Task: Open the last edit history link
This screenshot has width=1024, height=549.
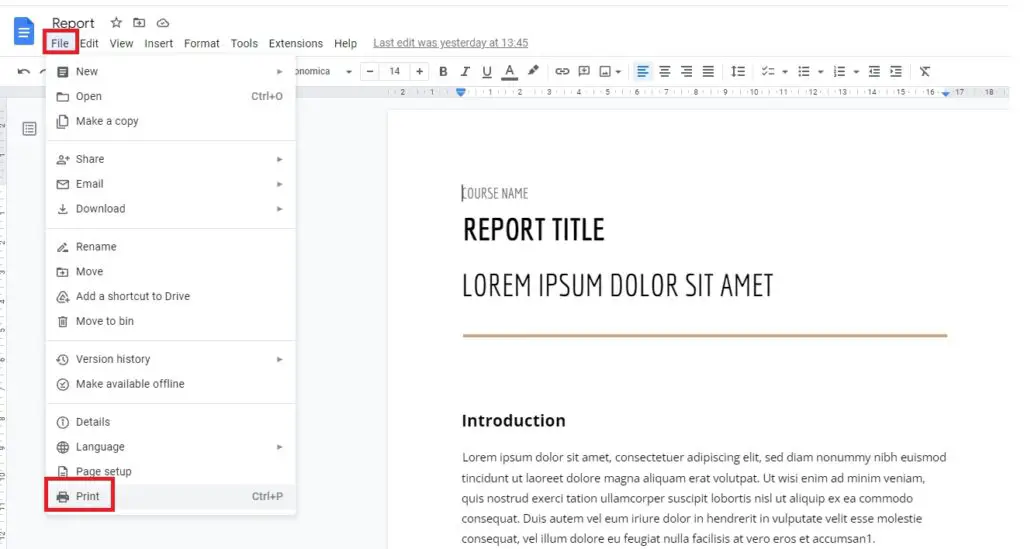Action: click(451, 42)
